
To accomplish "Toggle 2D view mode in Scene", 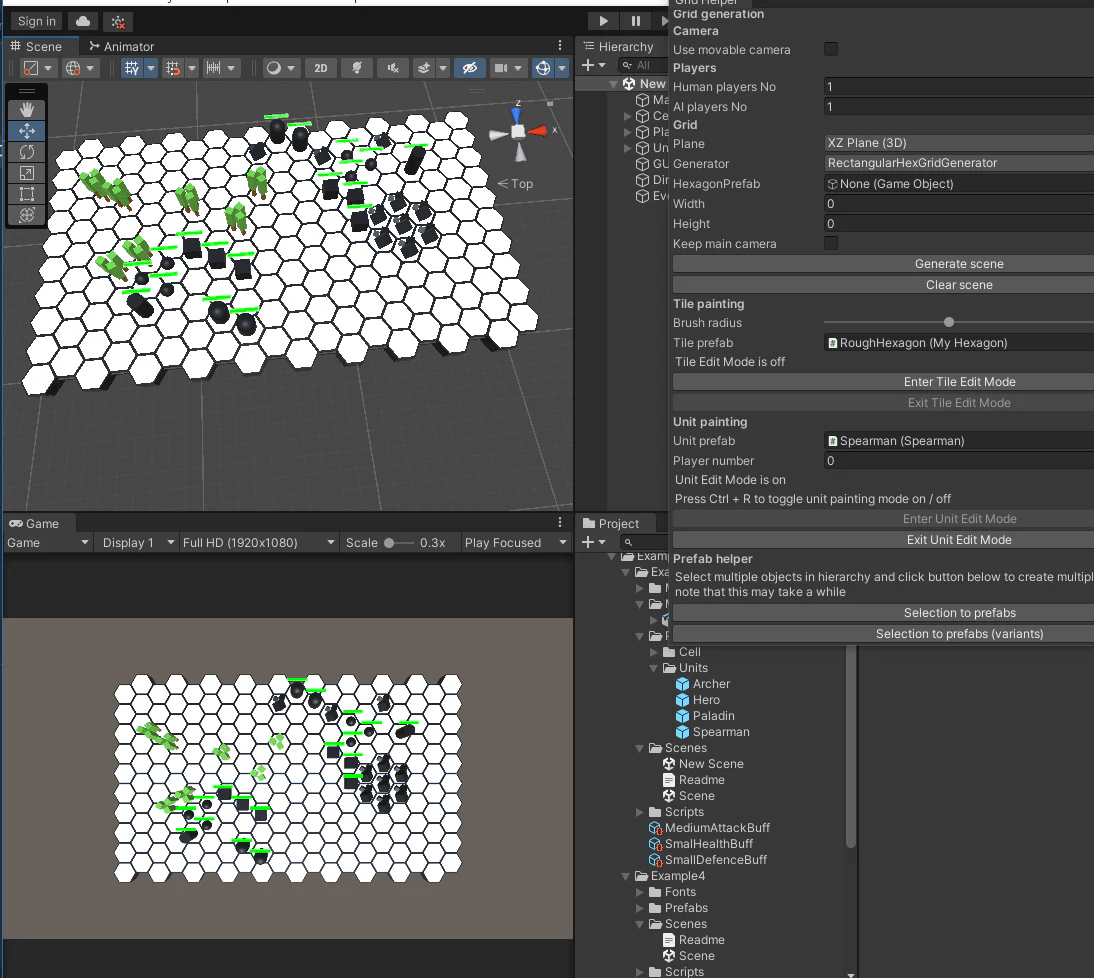I will coord(321,68).
